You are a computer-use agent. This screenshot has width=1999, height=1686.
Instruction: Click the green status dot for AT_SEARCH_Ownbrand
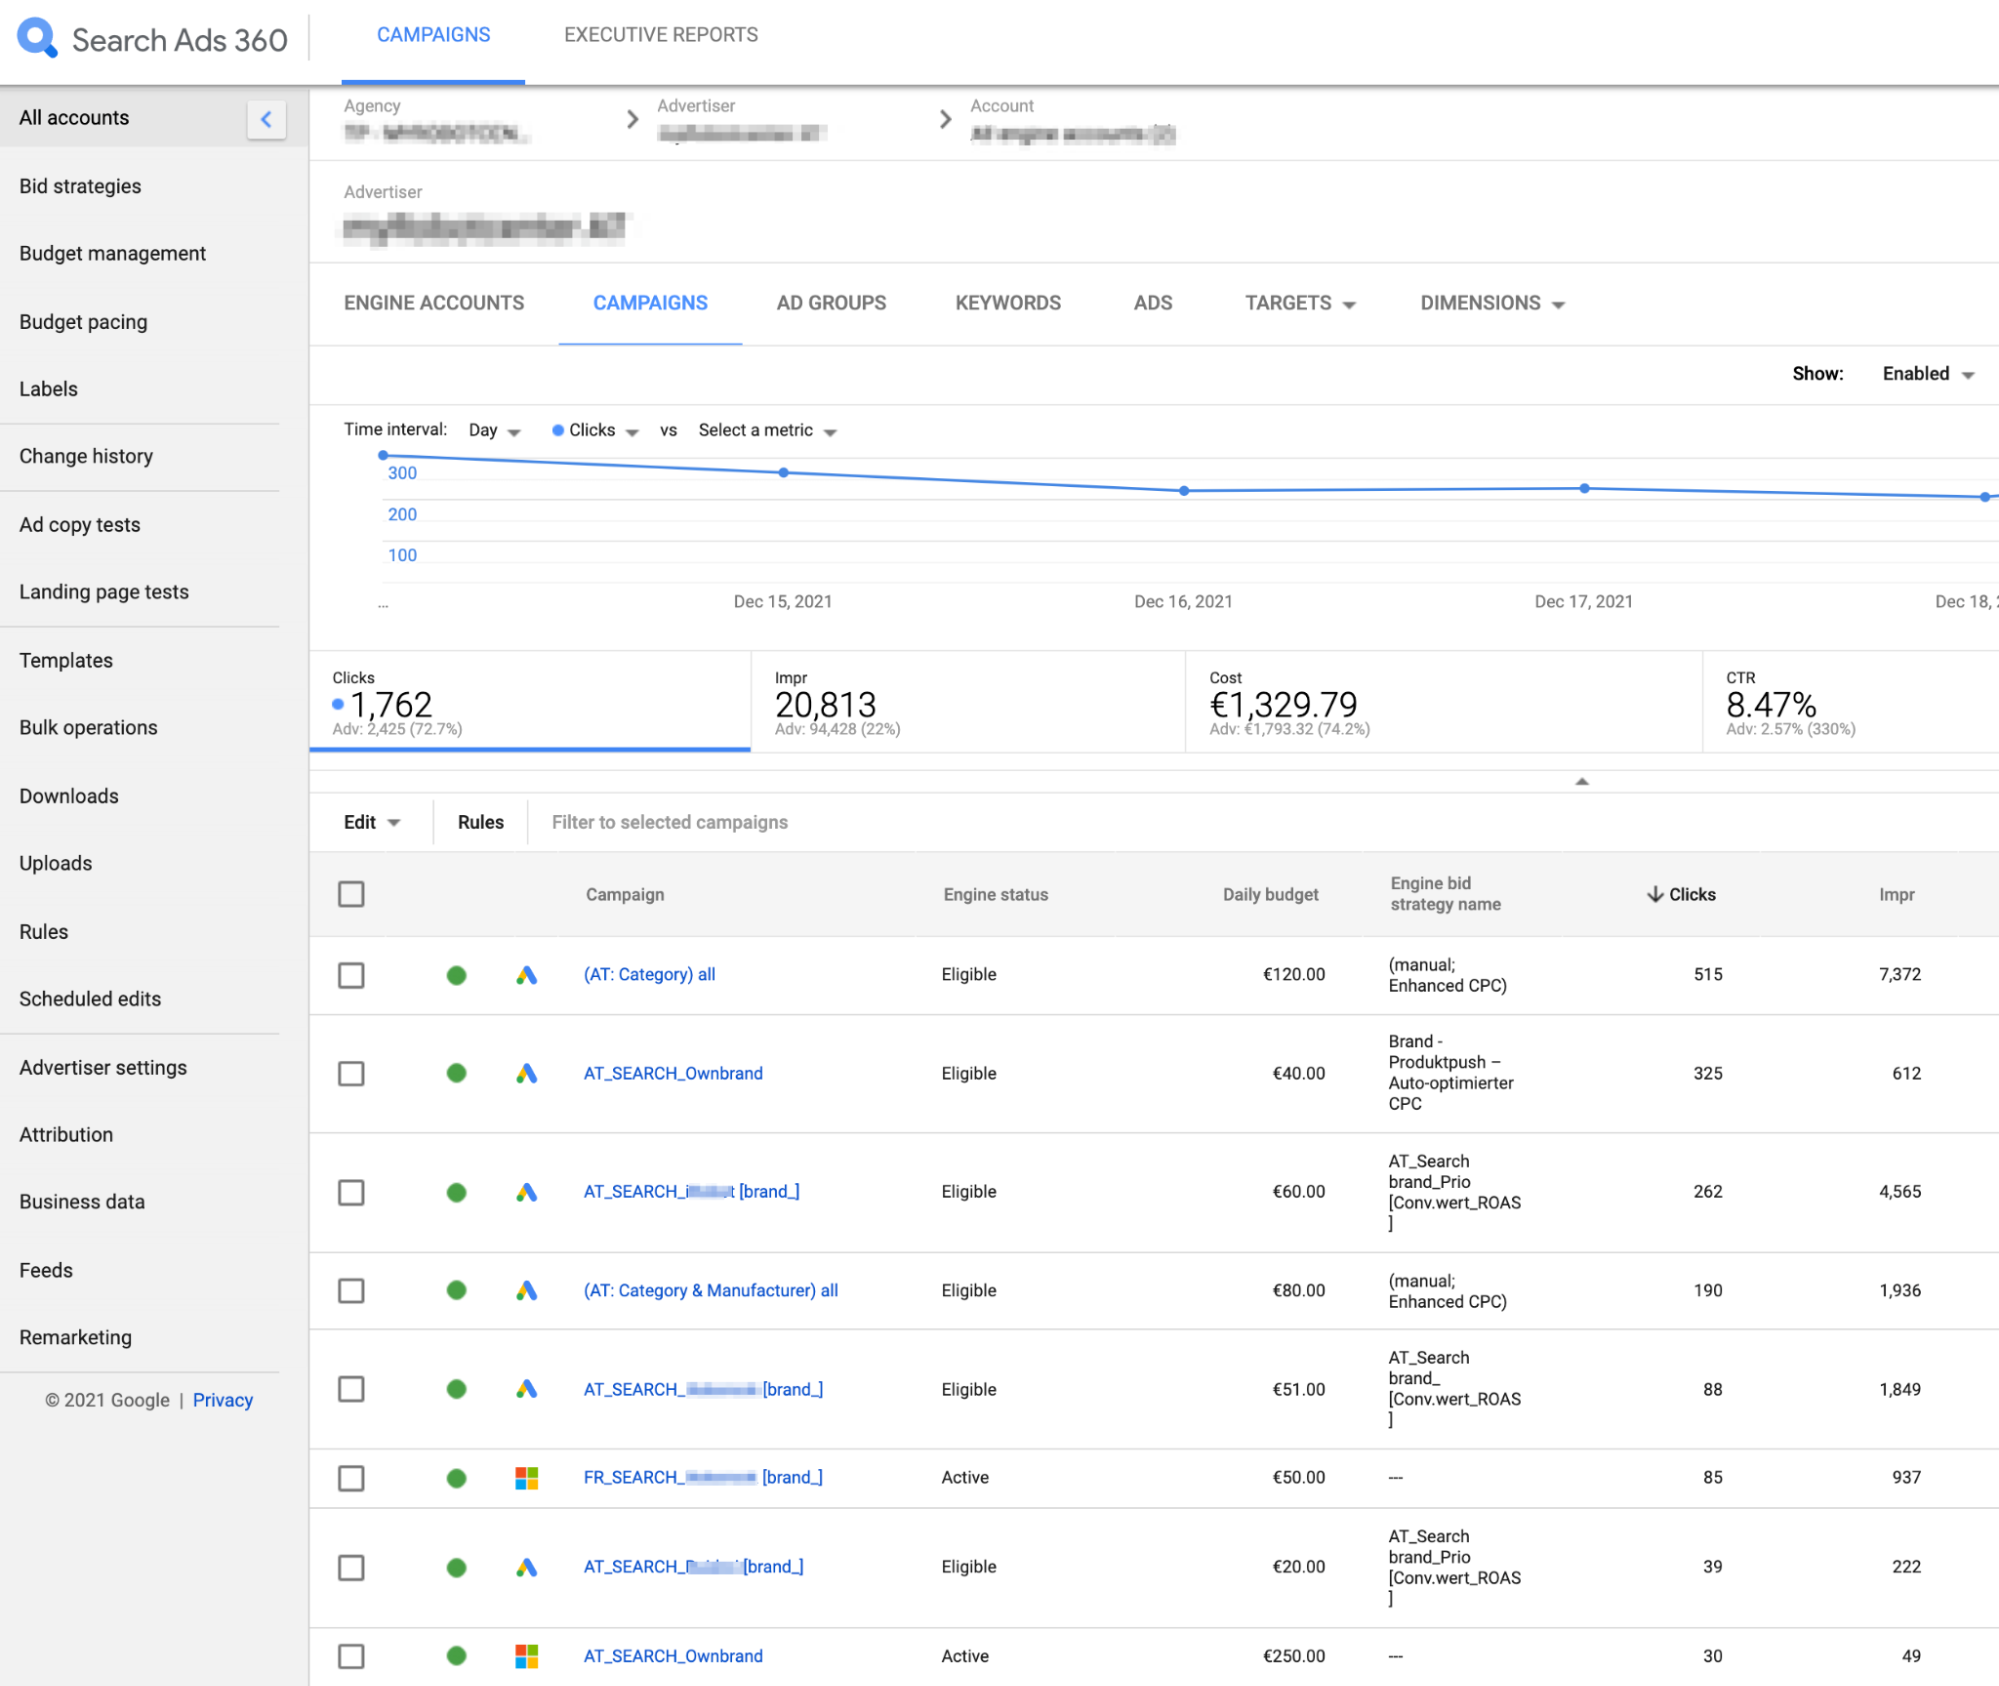pos(456,1073)
